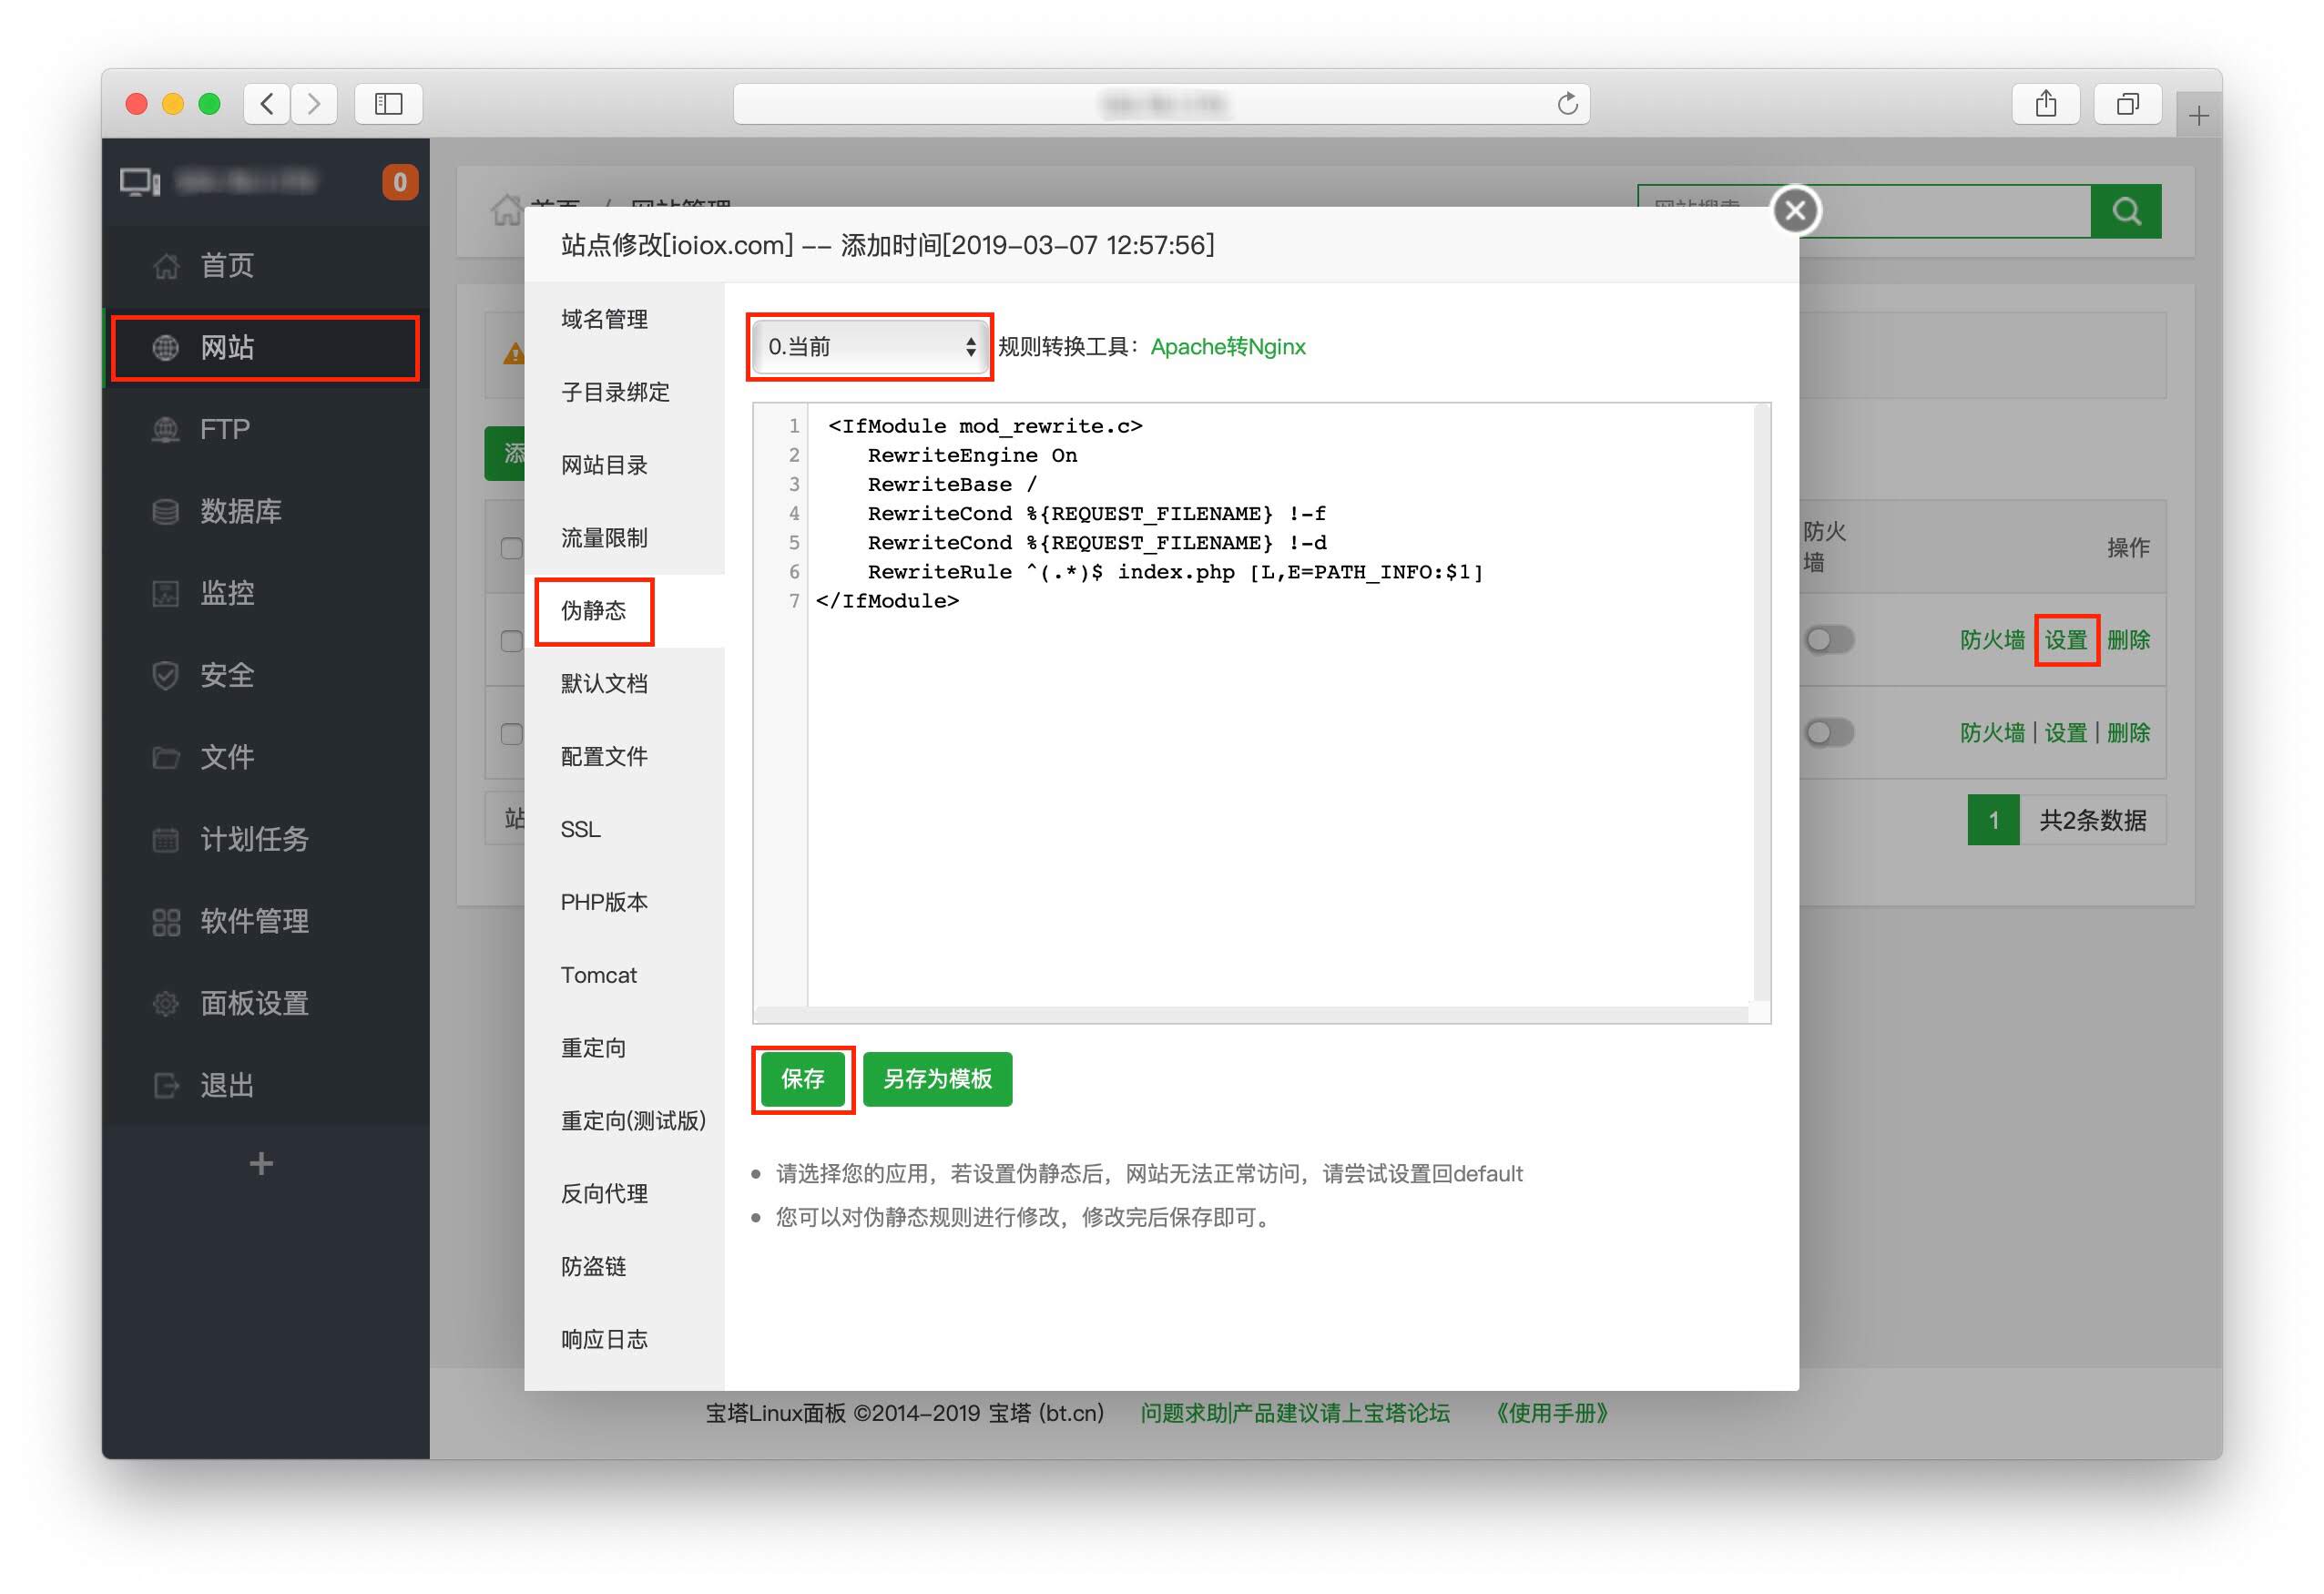
Task: Open a new tab with plus button
Action: (2198, 117)
